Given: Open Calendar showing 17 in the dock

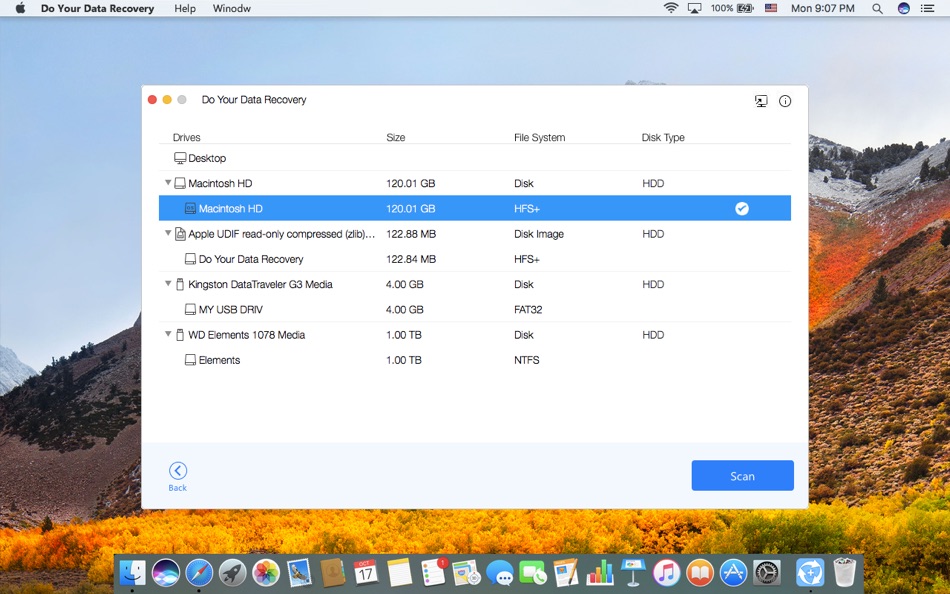Looking at the screenshot, I should click(x=365, y=572).
